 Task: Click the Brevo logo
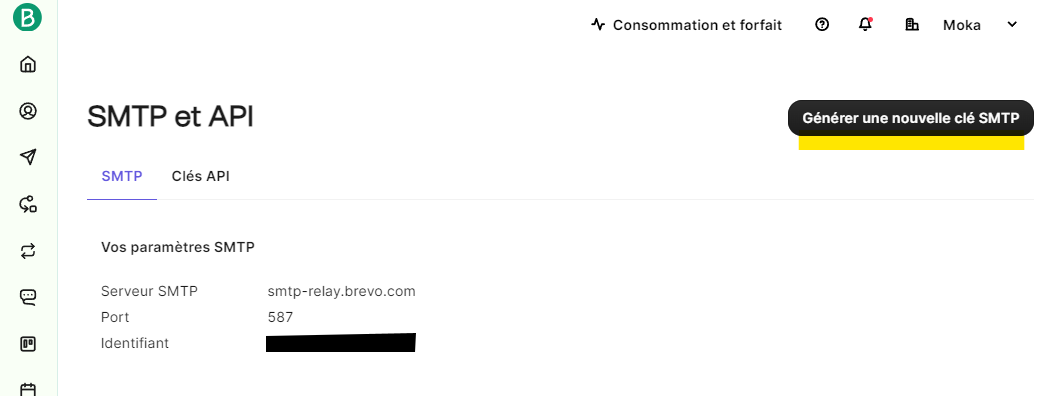(28, 17)
